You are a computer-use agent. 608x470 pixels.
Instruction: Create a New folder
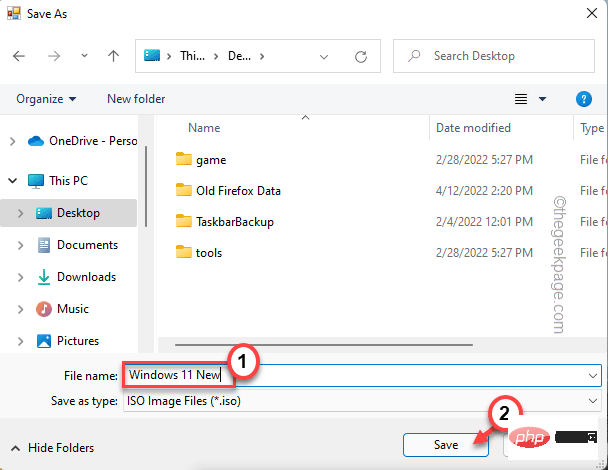pos(136,99)
